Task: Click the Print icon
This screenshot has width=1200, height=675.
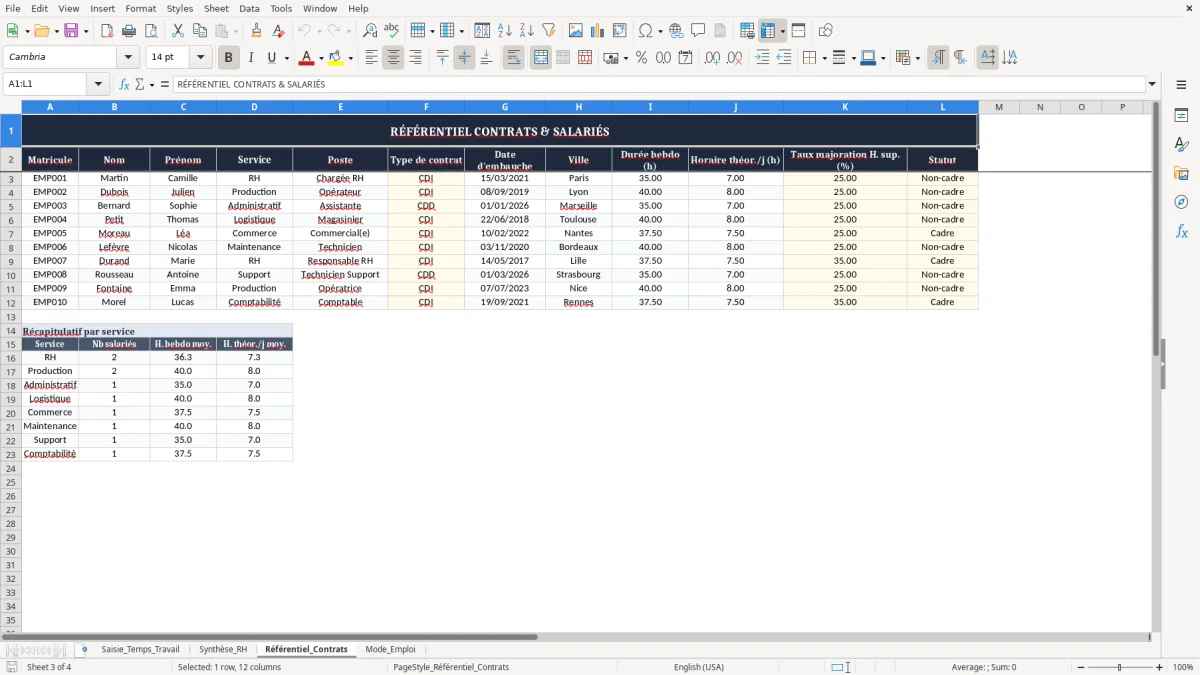Action: pyautogui.click(x=129, y=31)
